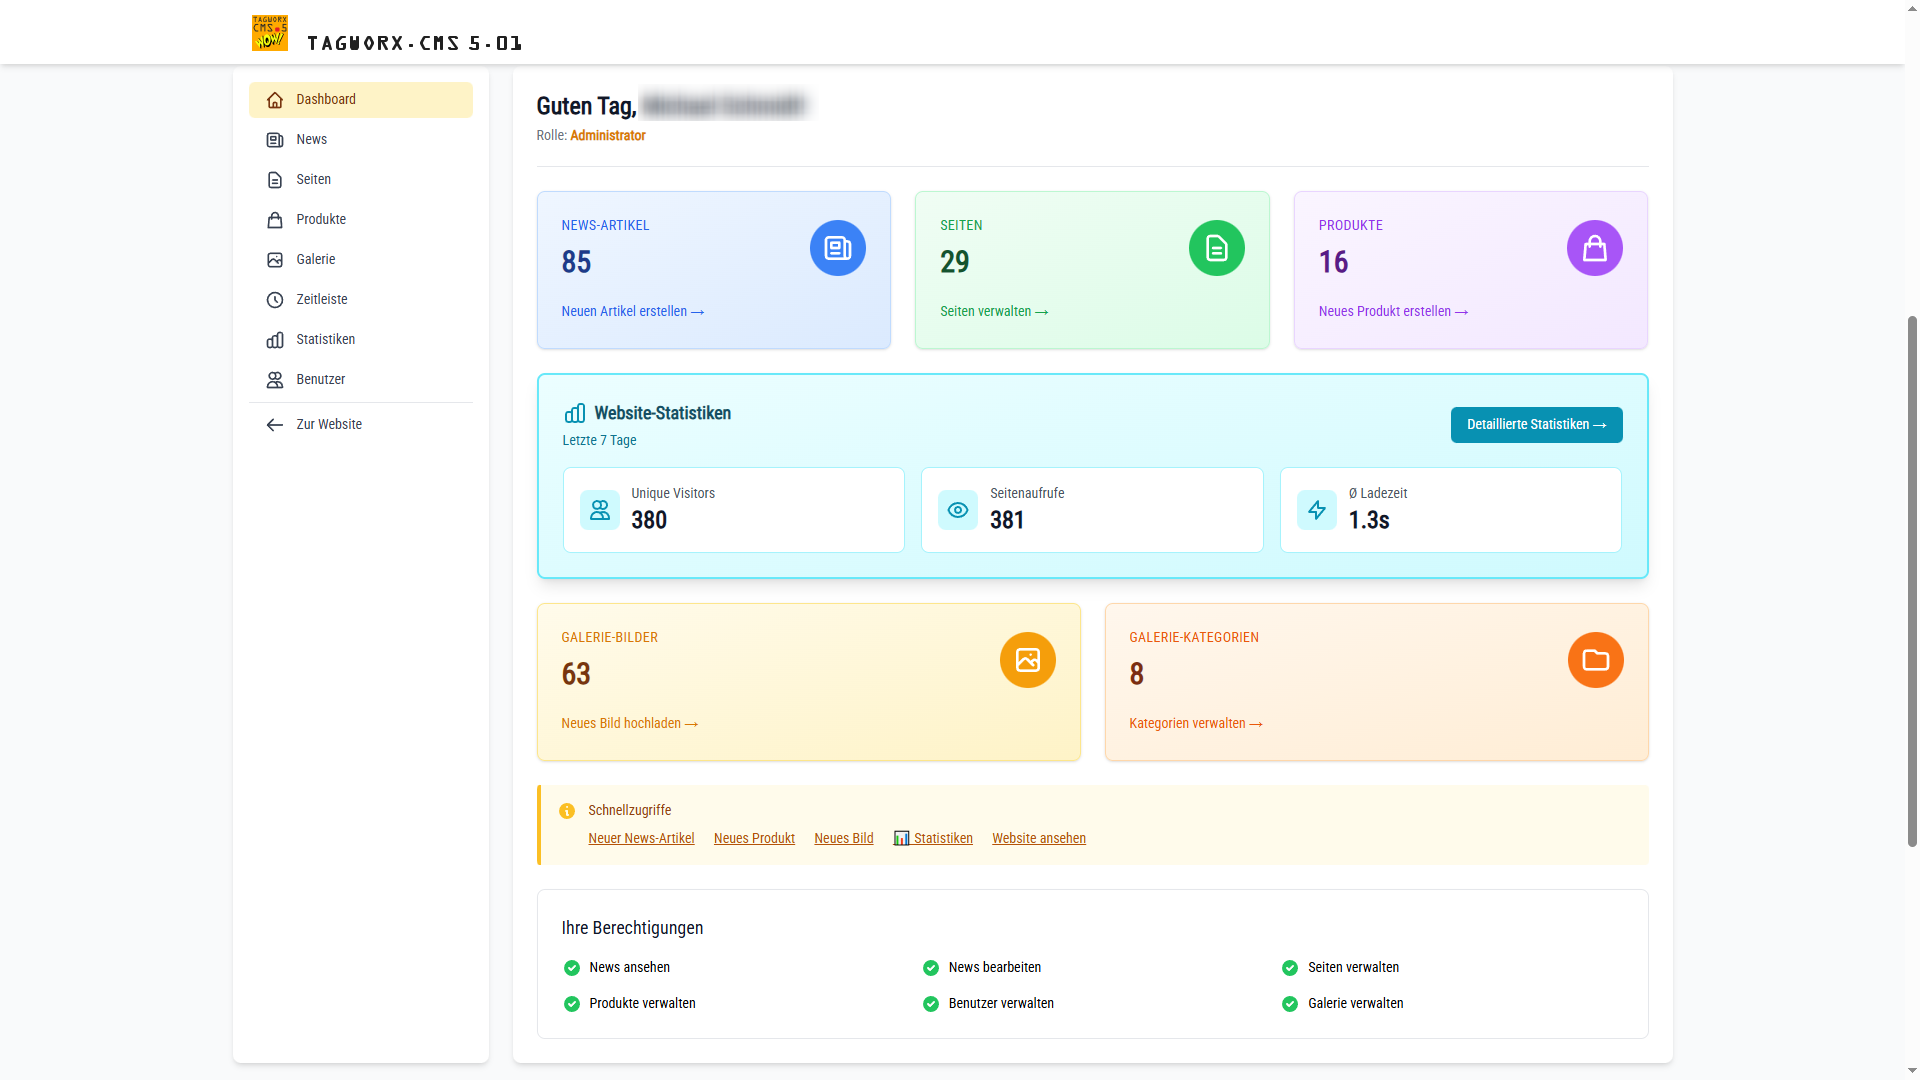
Task: Click the page vertical scrollbar
Action: [x=1912, y=580]
